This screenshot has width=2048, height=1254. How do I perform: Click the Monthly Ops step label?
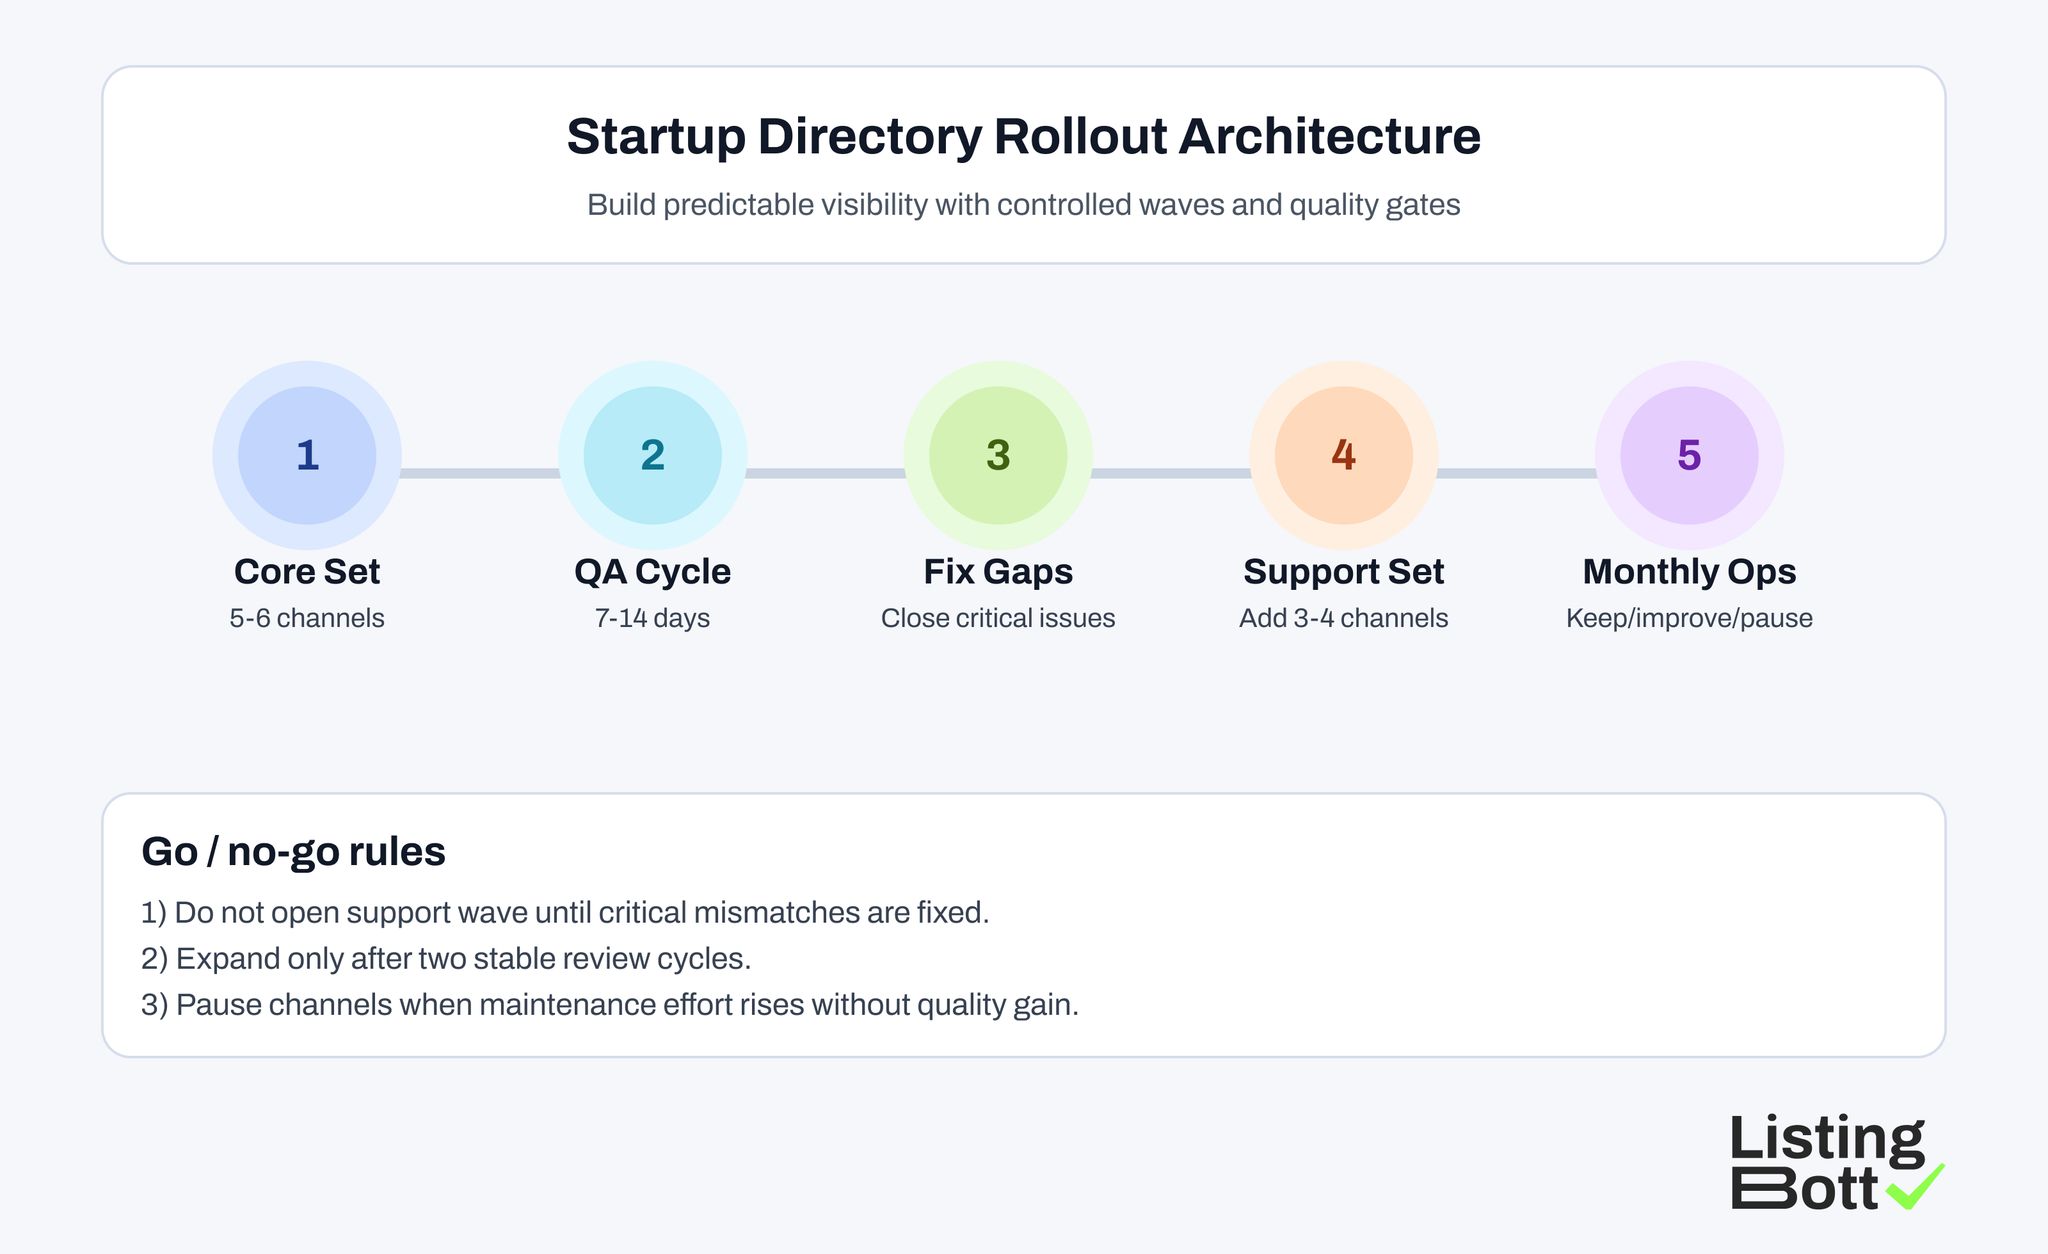point(1689,571)
